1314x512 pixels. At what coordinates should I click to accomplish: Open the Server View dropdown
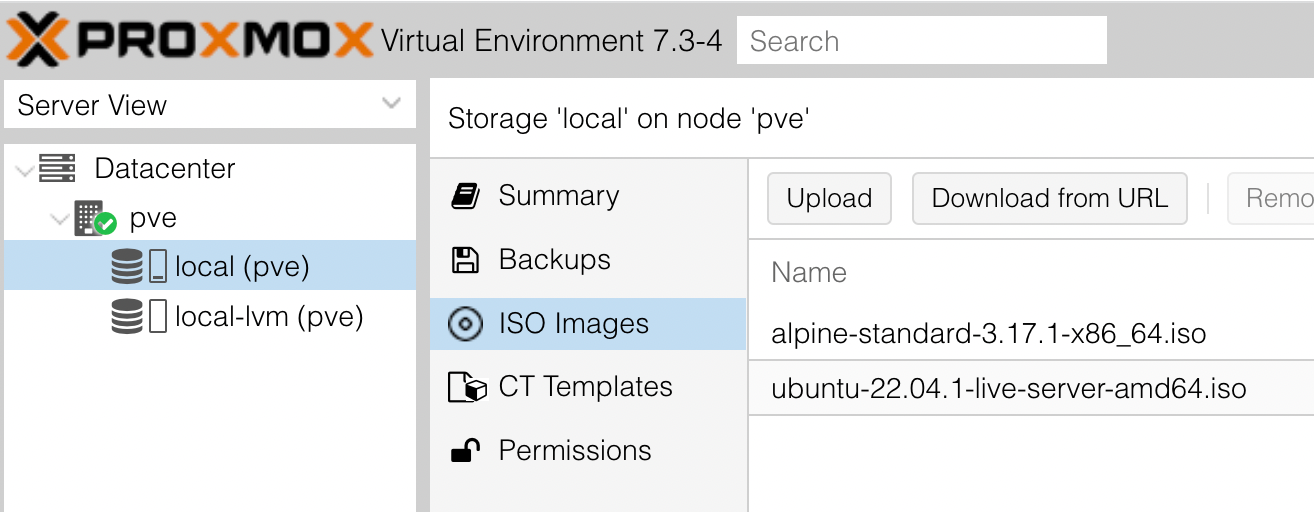coord(210,105)
